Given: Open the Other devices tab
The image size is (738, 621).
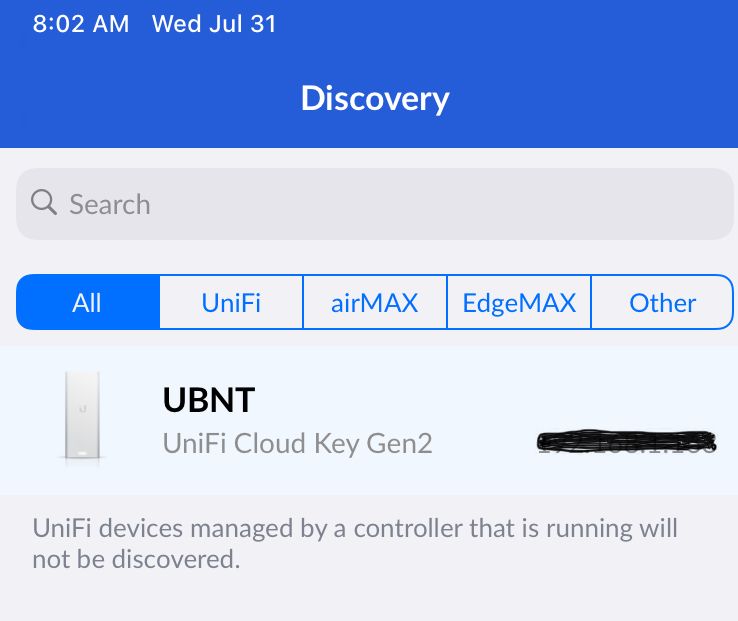Looking at the screenshot, I should point(663,303).
